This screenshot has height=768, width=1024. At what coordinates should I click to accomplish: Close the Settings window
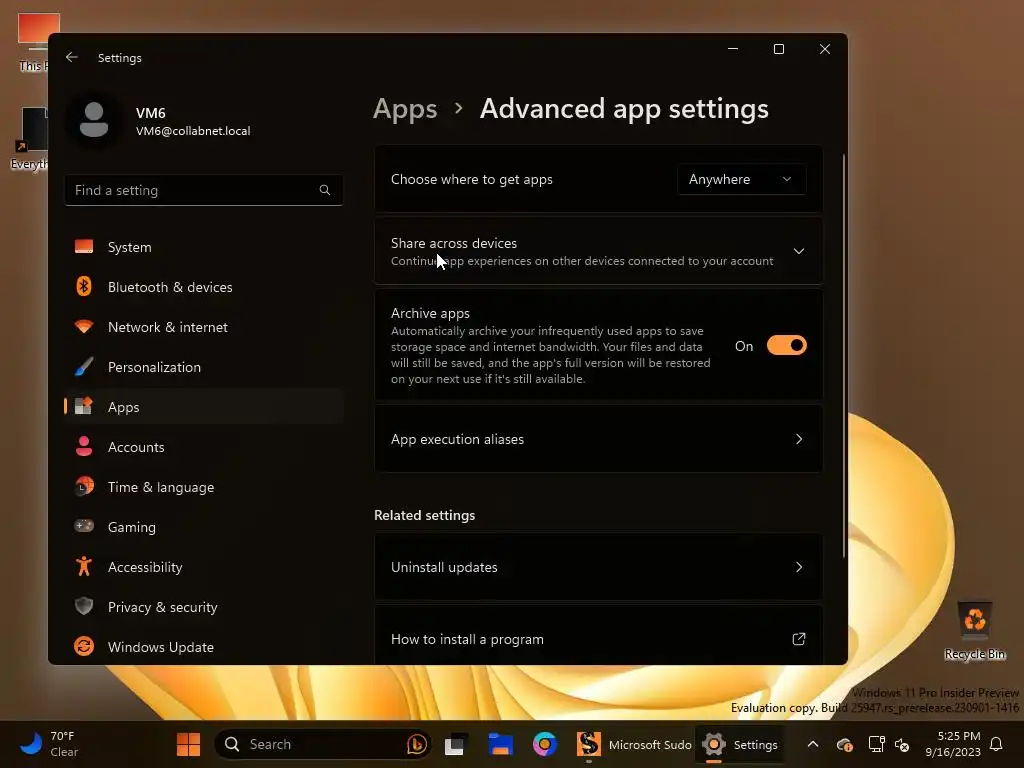point(825,49)
